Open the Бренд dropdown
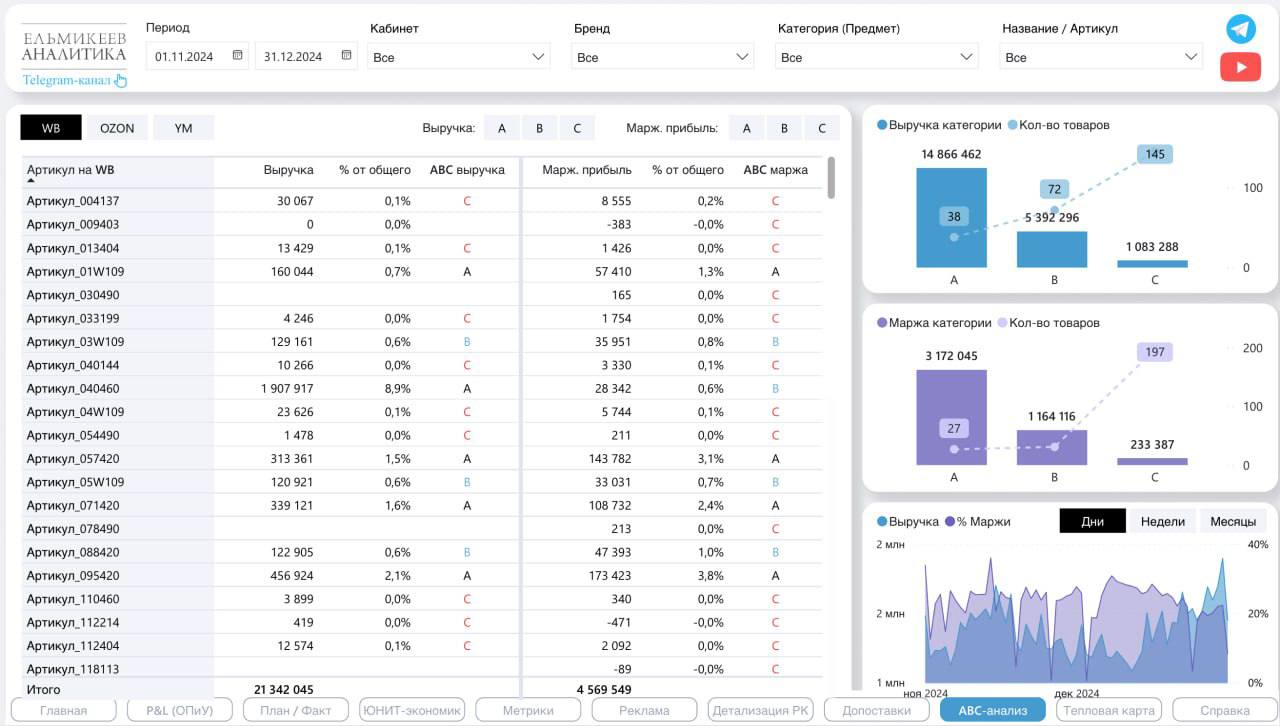Image resolution: width=1280 pixels, height=726 pixels. tap(663, 57)
